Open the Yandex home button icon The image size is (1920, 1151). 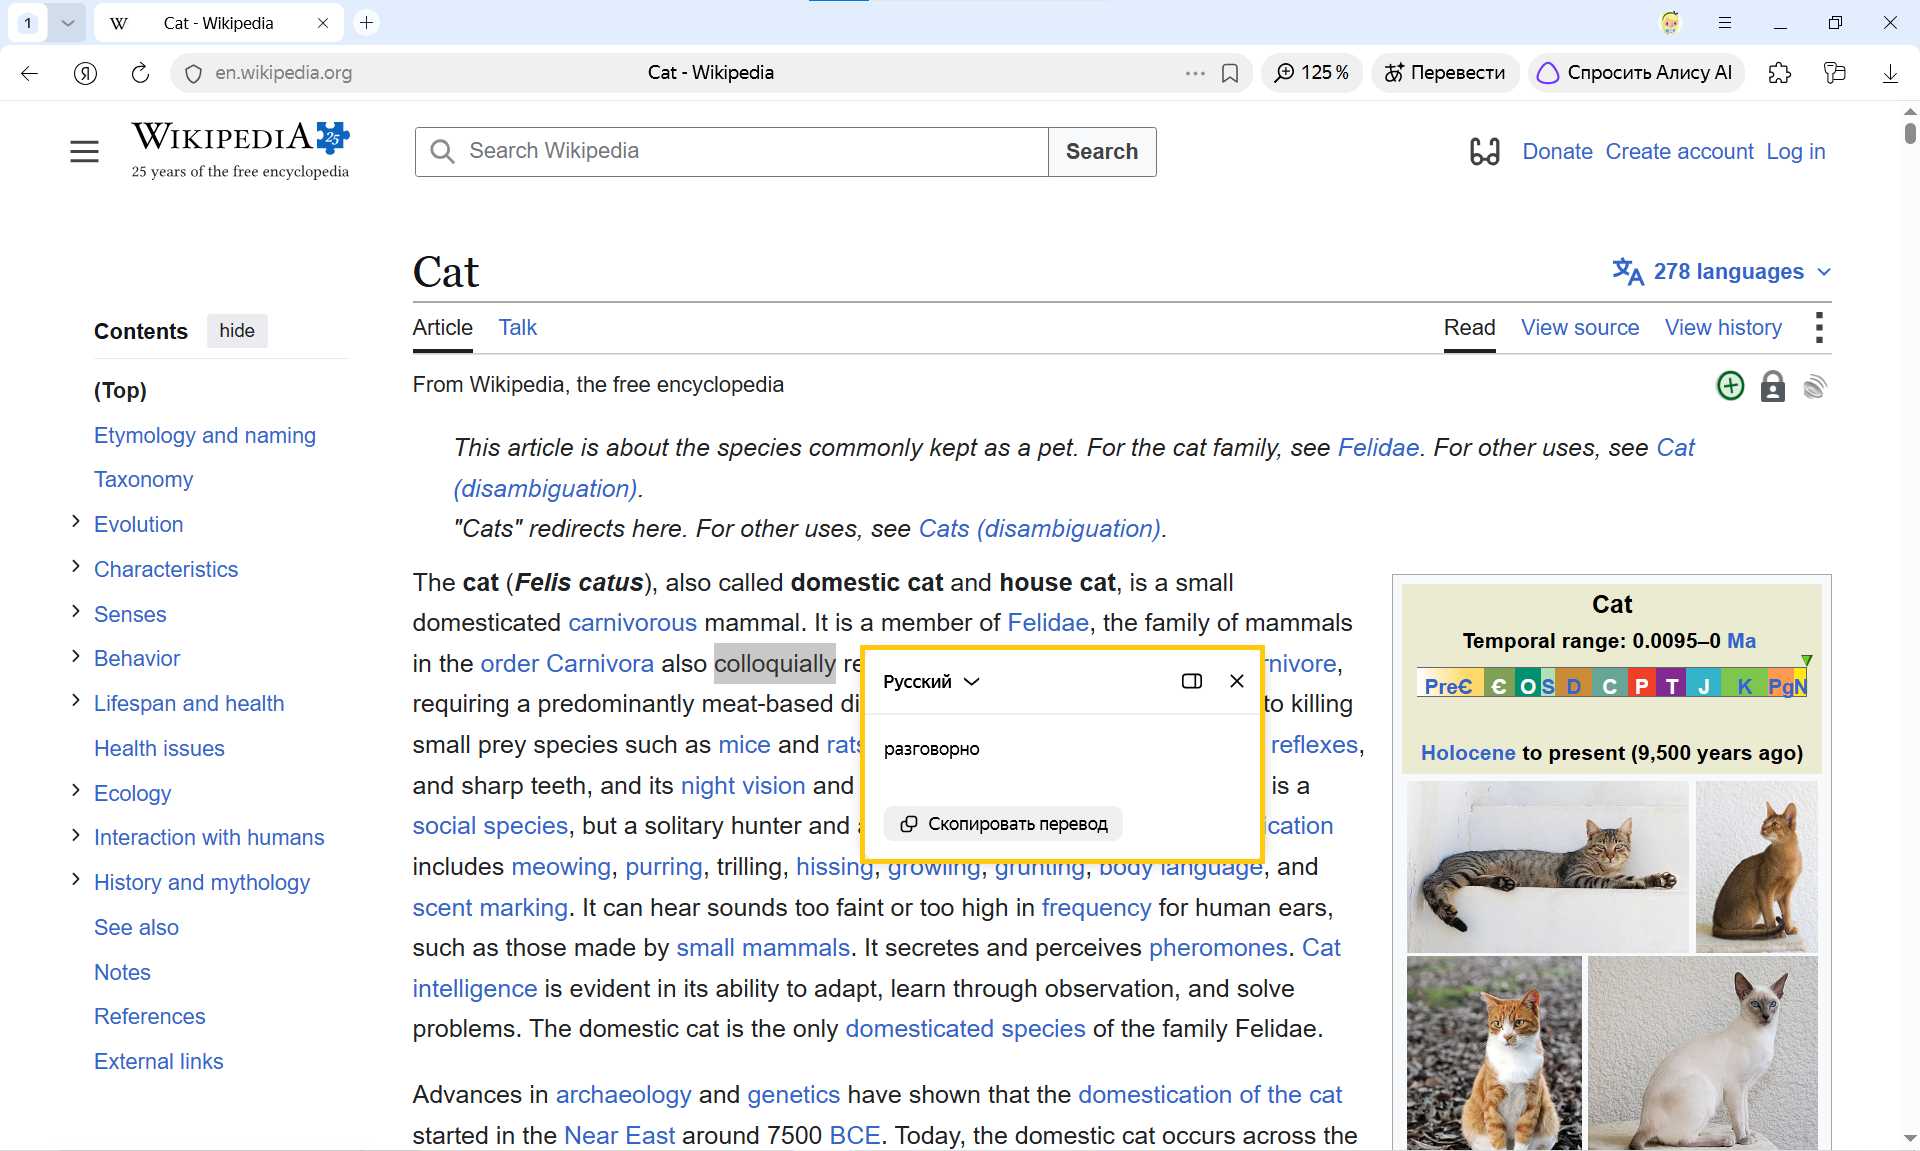coord(85,73)
